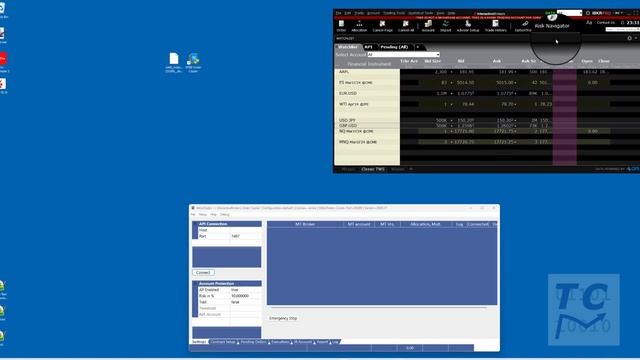Switch to the Watchlist tab in TWS
640x360 pixels.
click(348, 47)
